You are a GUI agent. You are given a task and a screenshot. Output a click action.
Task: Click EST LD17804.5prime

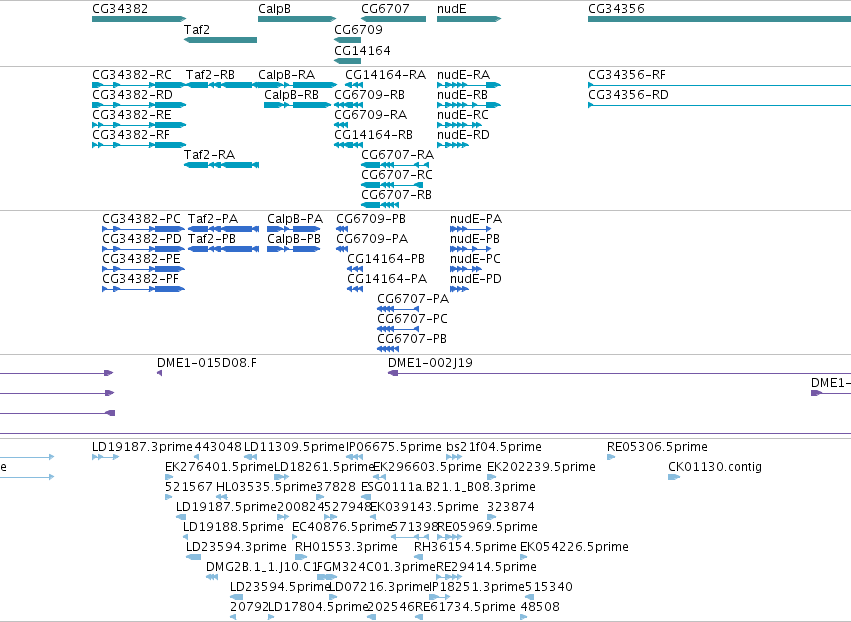[272, 617]
